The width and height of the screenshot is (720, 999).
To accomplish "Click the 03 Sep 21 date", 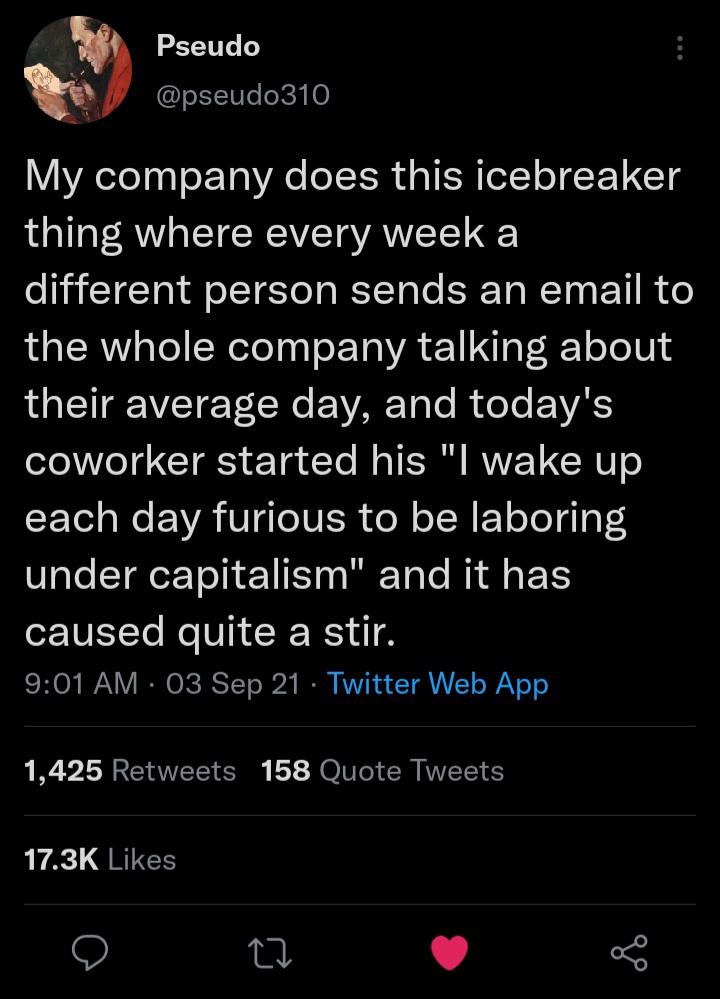I will (232, 684).
